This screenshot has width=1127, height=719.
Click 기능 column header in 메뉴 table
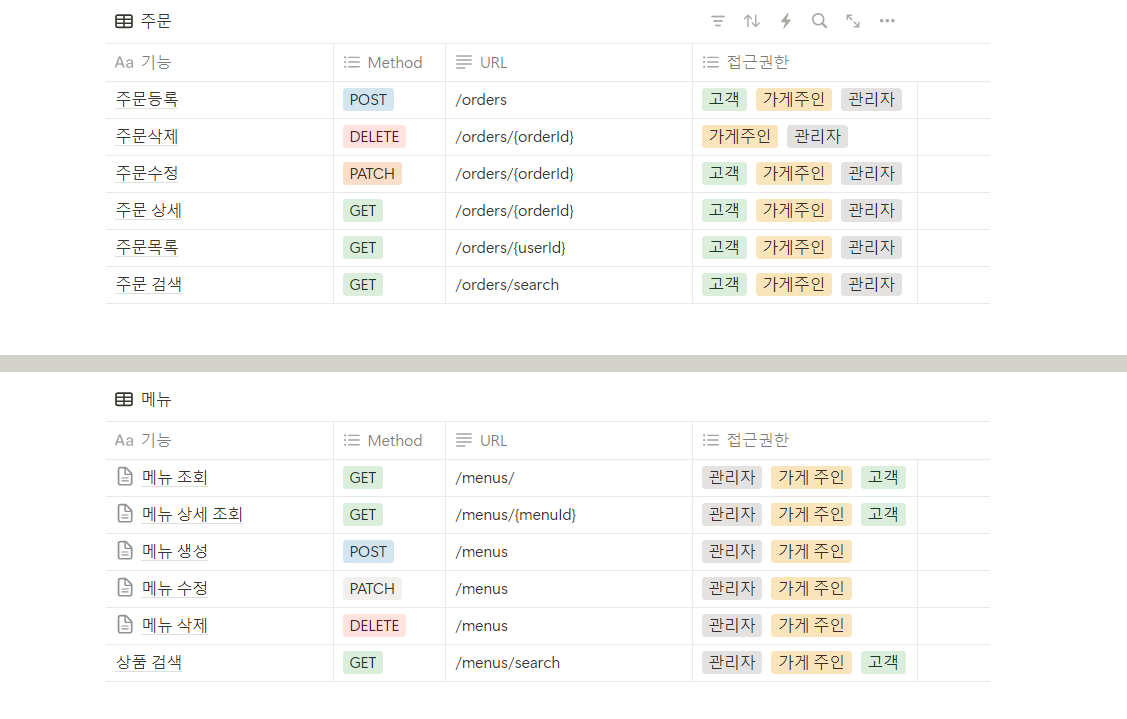pos(219,440)
